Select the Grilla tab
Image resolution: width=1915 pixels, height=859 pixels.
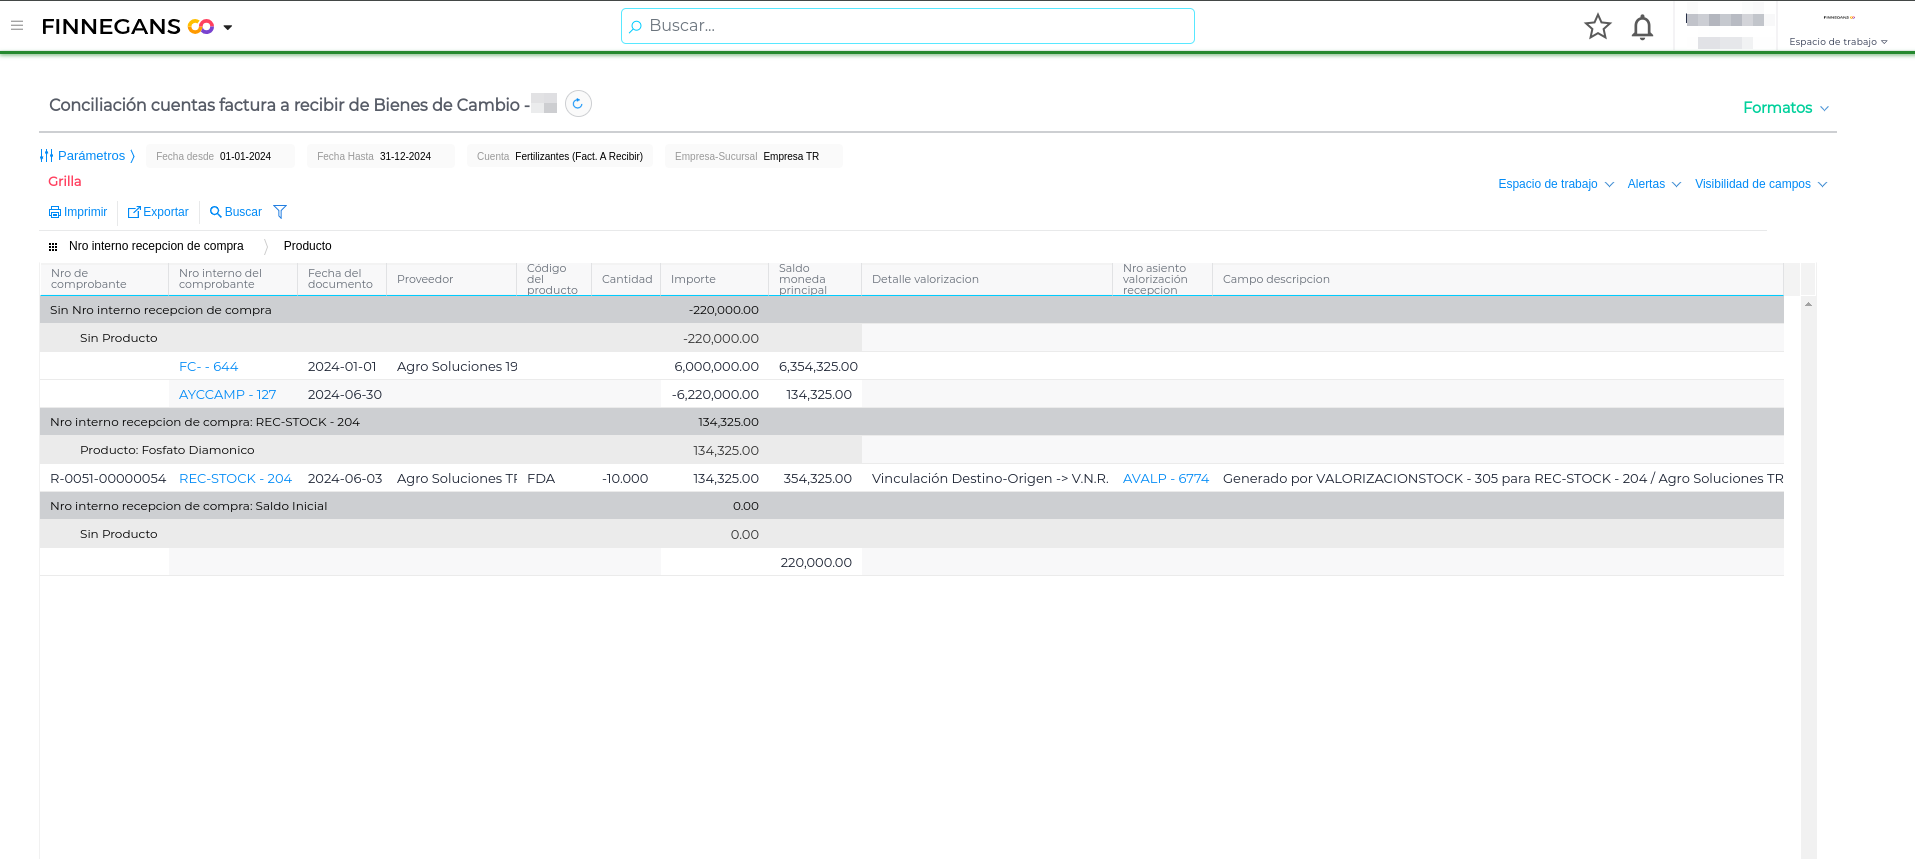click(x=65, y=181)
